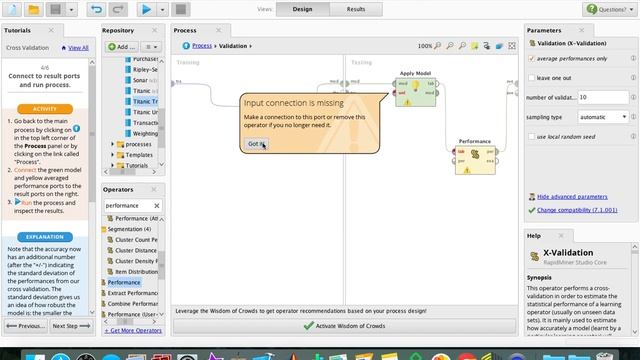Toggle use local random seed checkbox
Screen dimensions: 640x360
[531, 137]
